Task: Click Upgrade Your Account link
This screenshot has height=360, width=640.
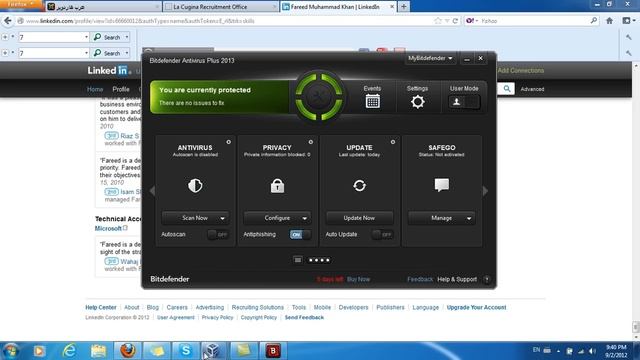Action: pyautogui.click(x=476, y=307)
